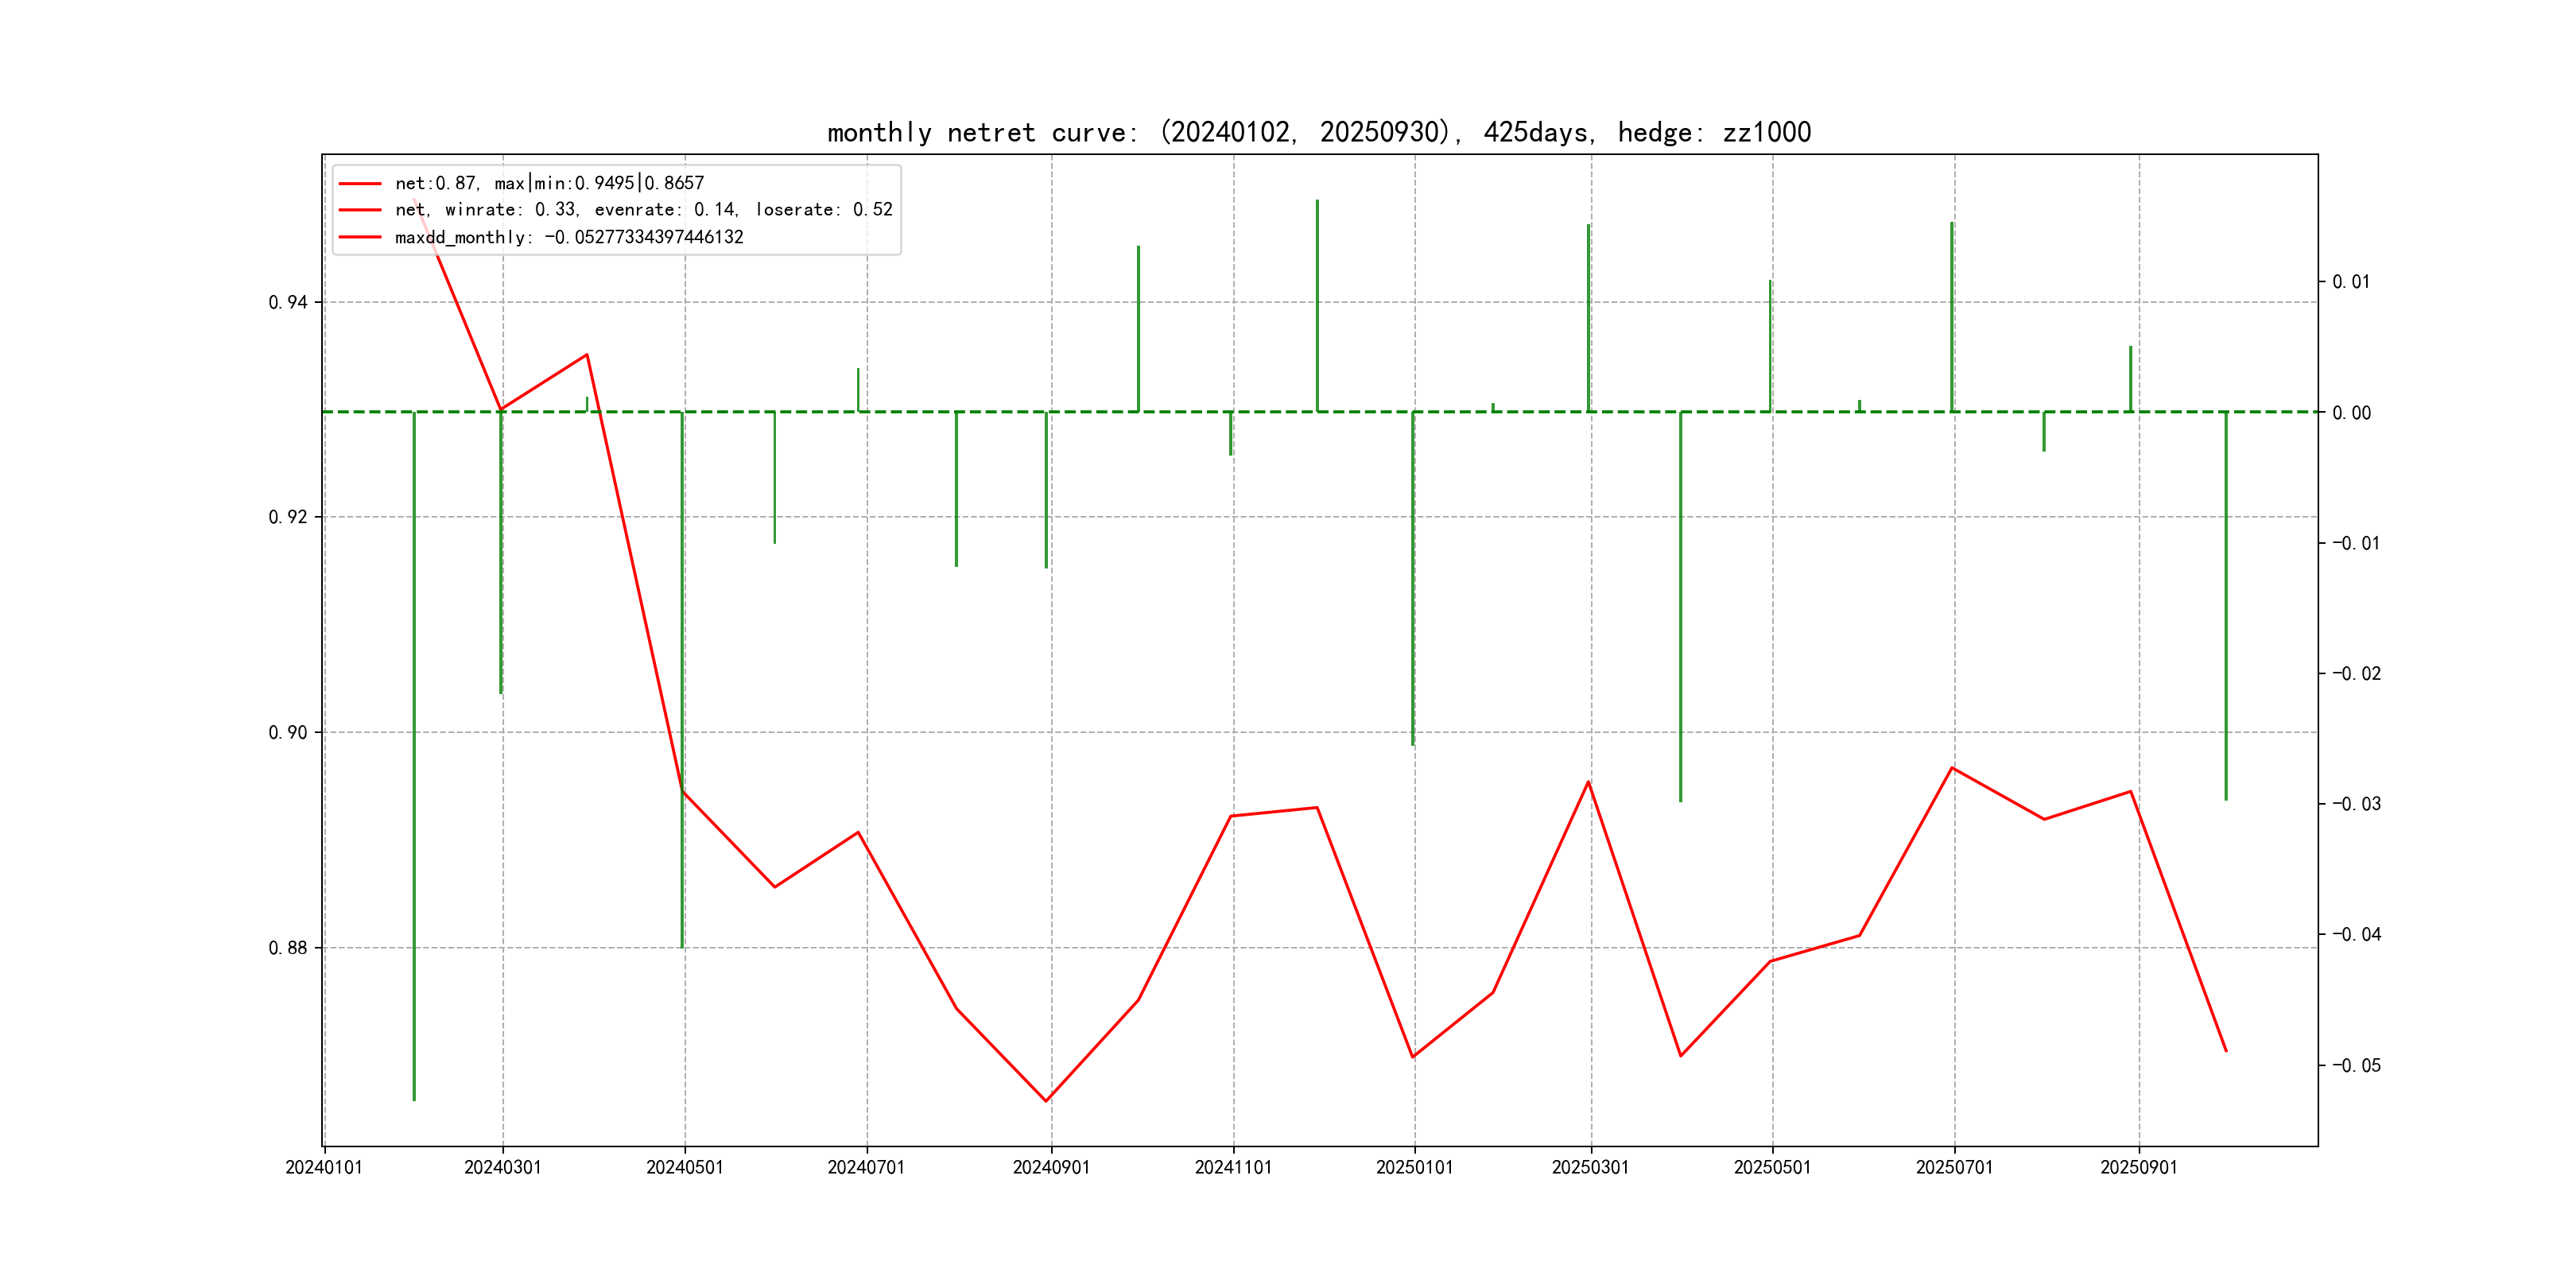Click the 20250101 x-axis date label

point(1414,1167)
